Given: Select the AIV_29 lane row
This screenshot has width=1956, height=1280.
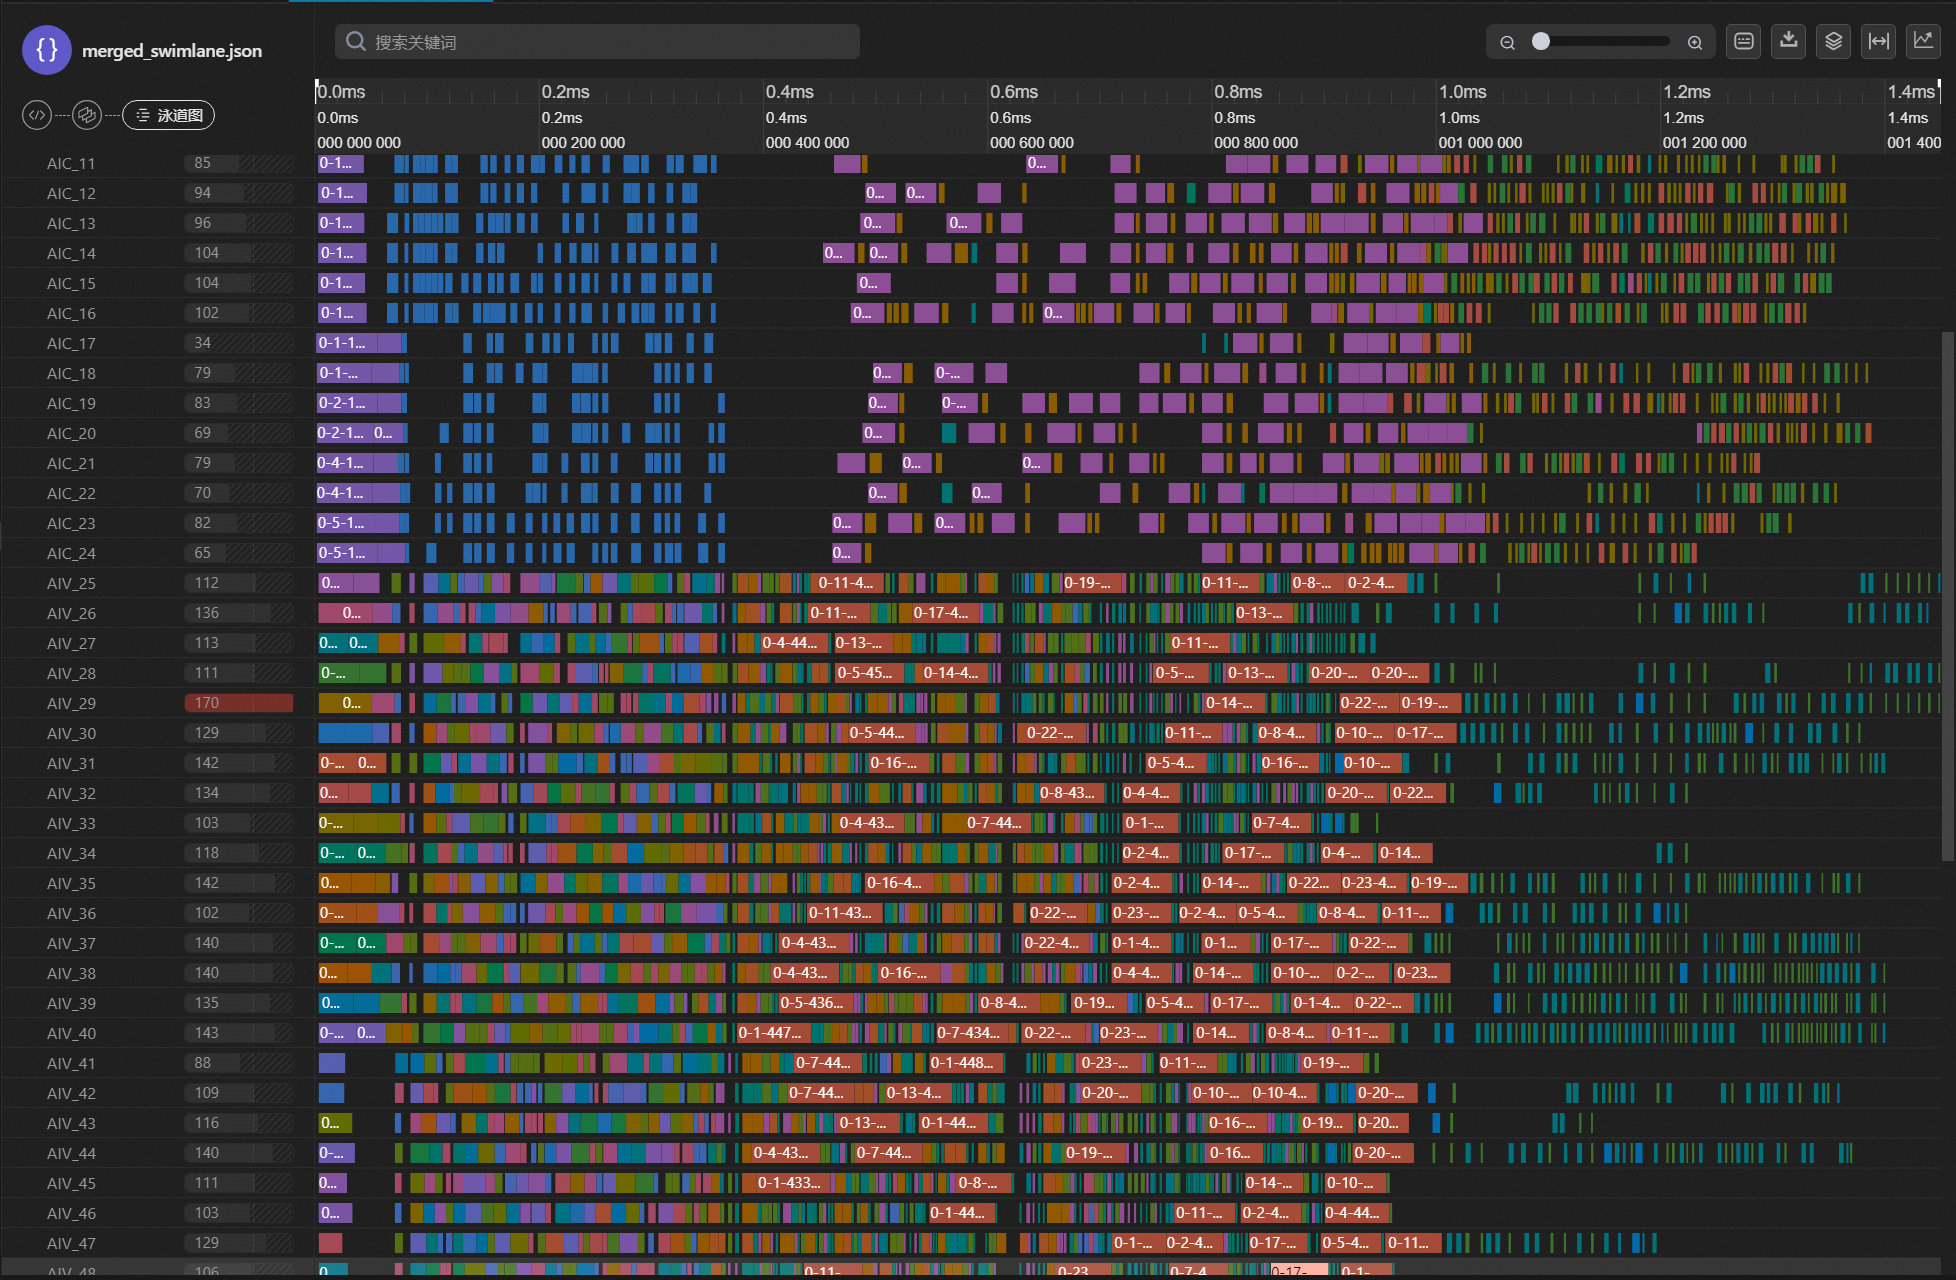Looking at the screenshot, I should pyautogui.click(x=71, y=703).
